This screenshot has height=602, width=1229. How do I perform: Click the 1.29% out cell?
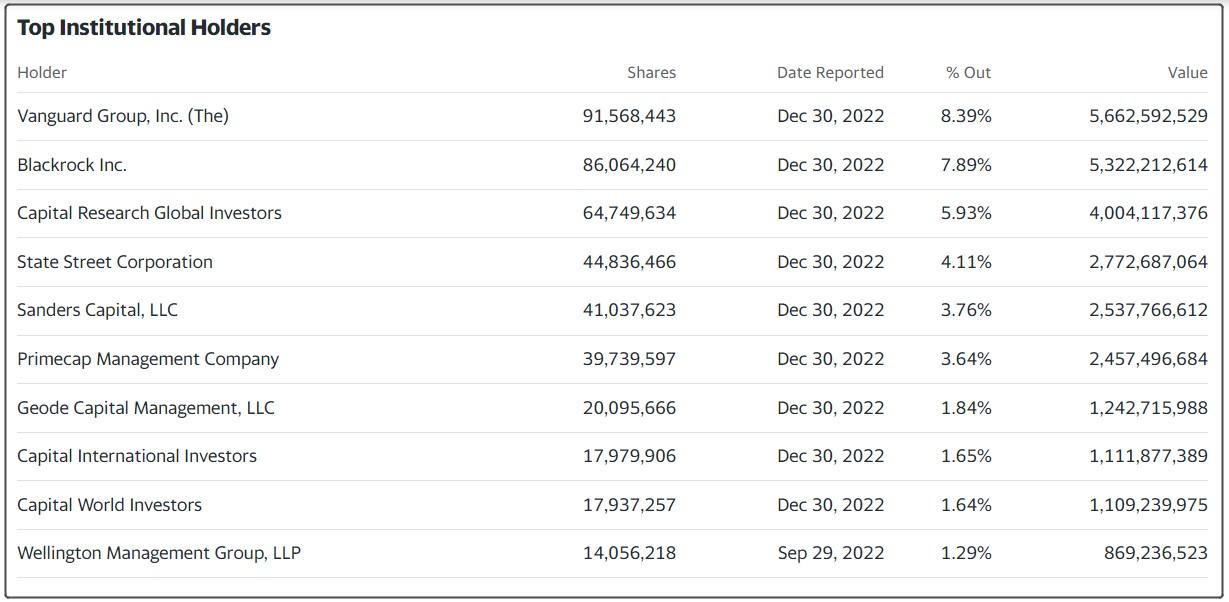[966, 553]
